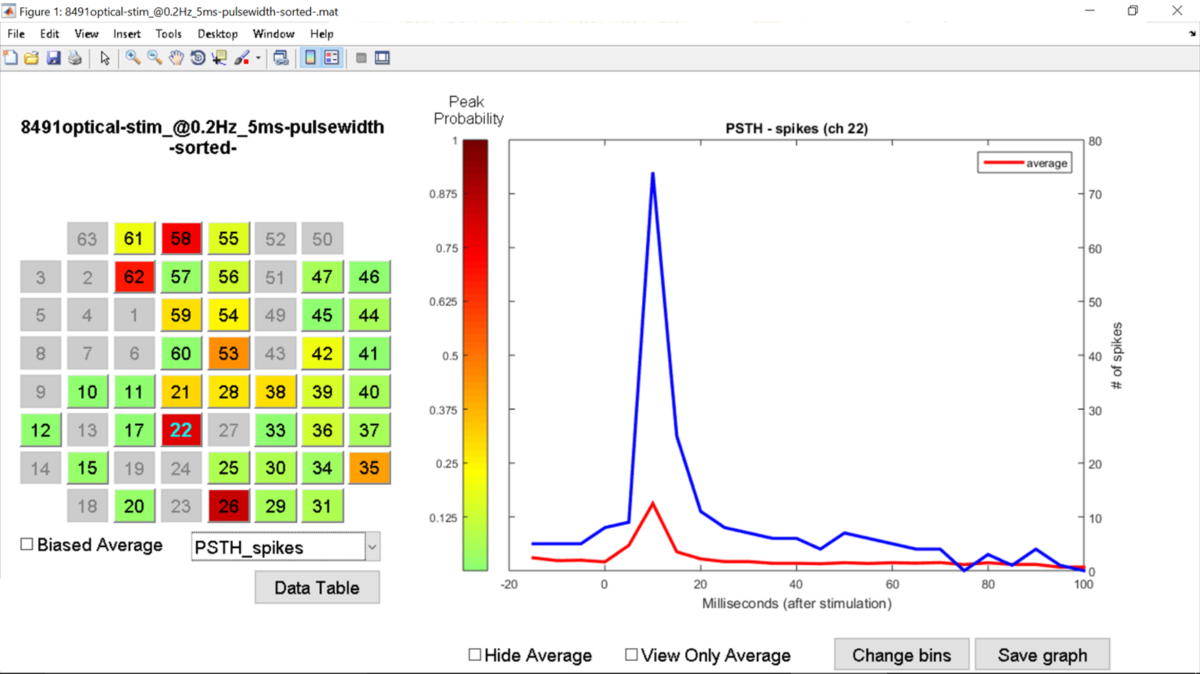Viewport: 1200px width, 674px height.
Task: Click the average legend entry
Action: 1025,163
